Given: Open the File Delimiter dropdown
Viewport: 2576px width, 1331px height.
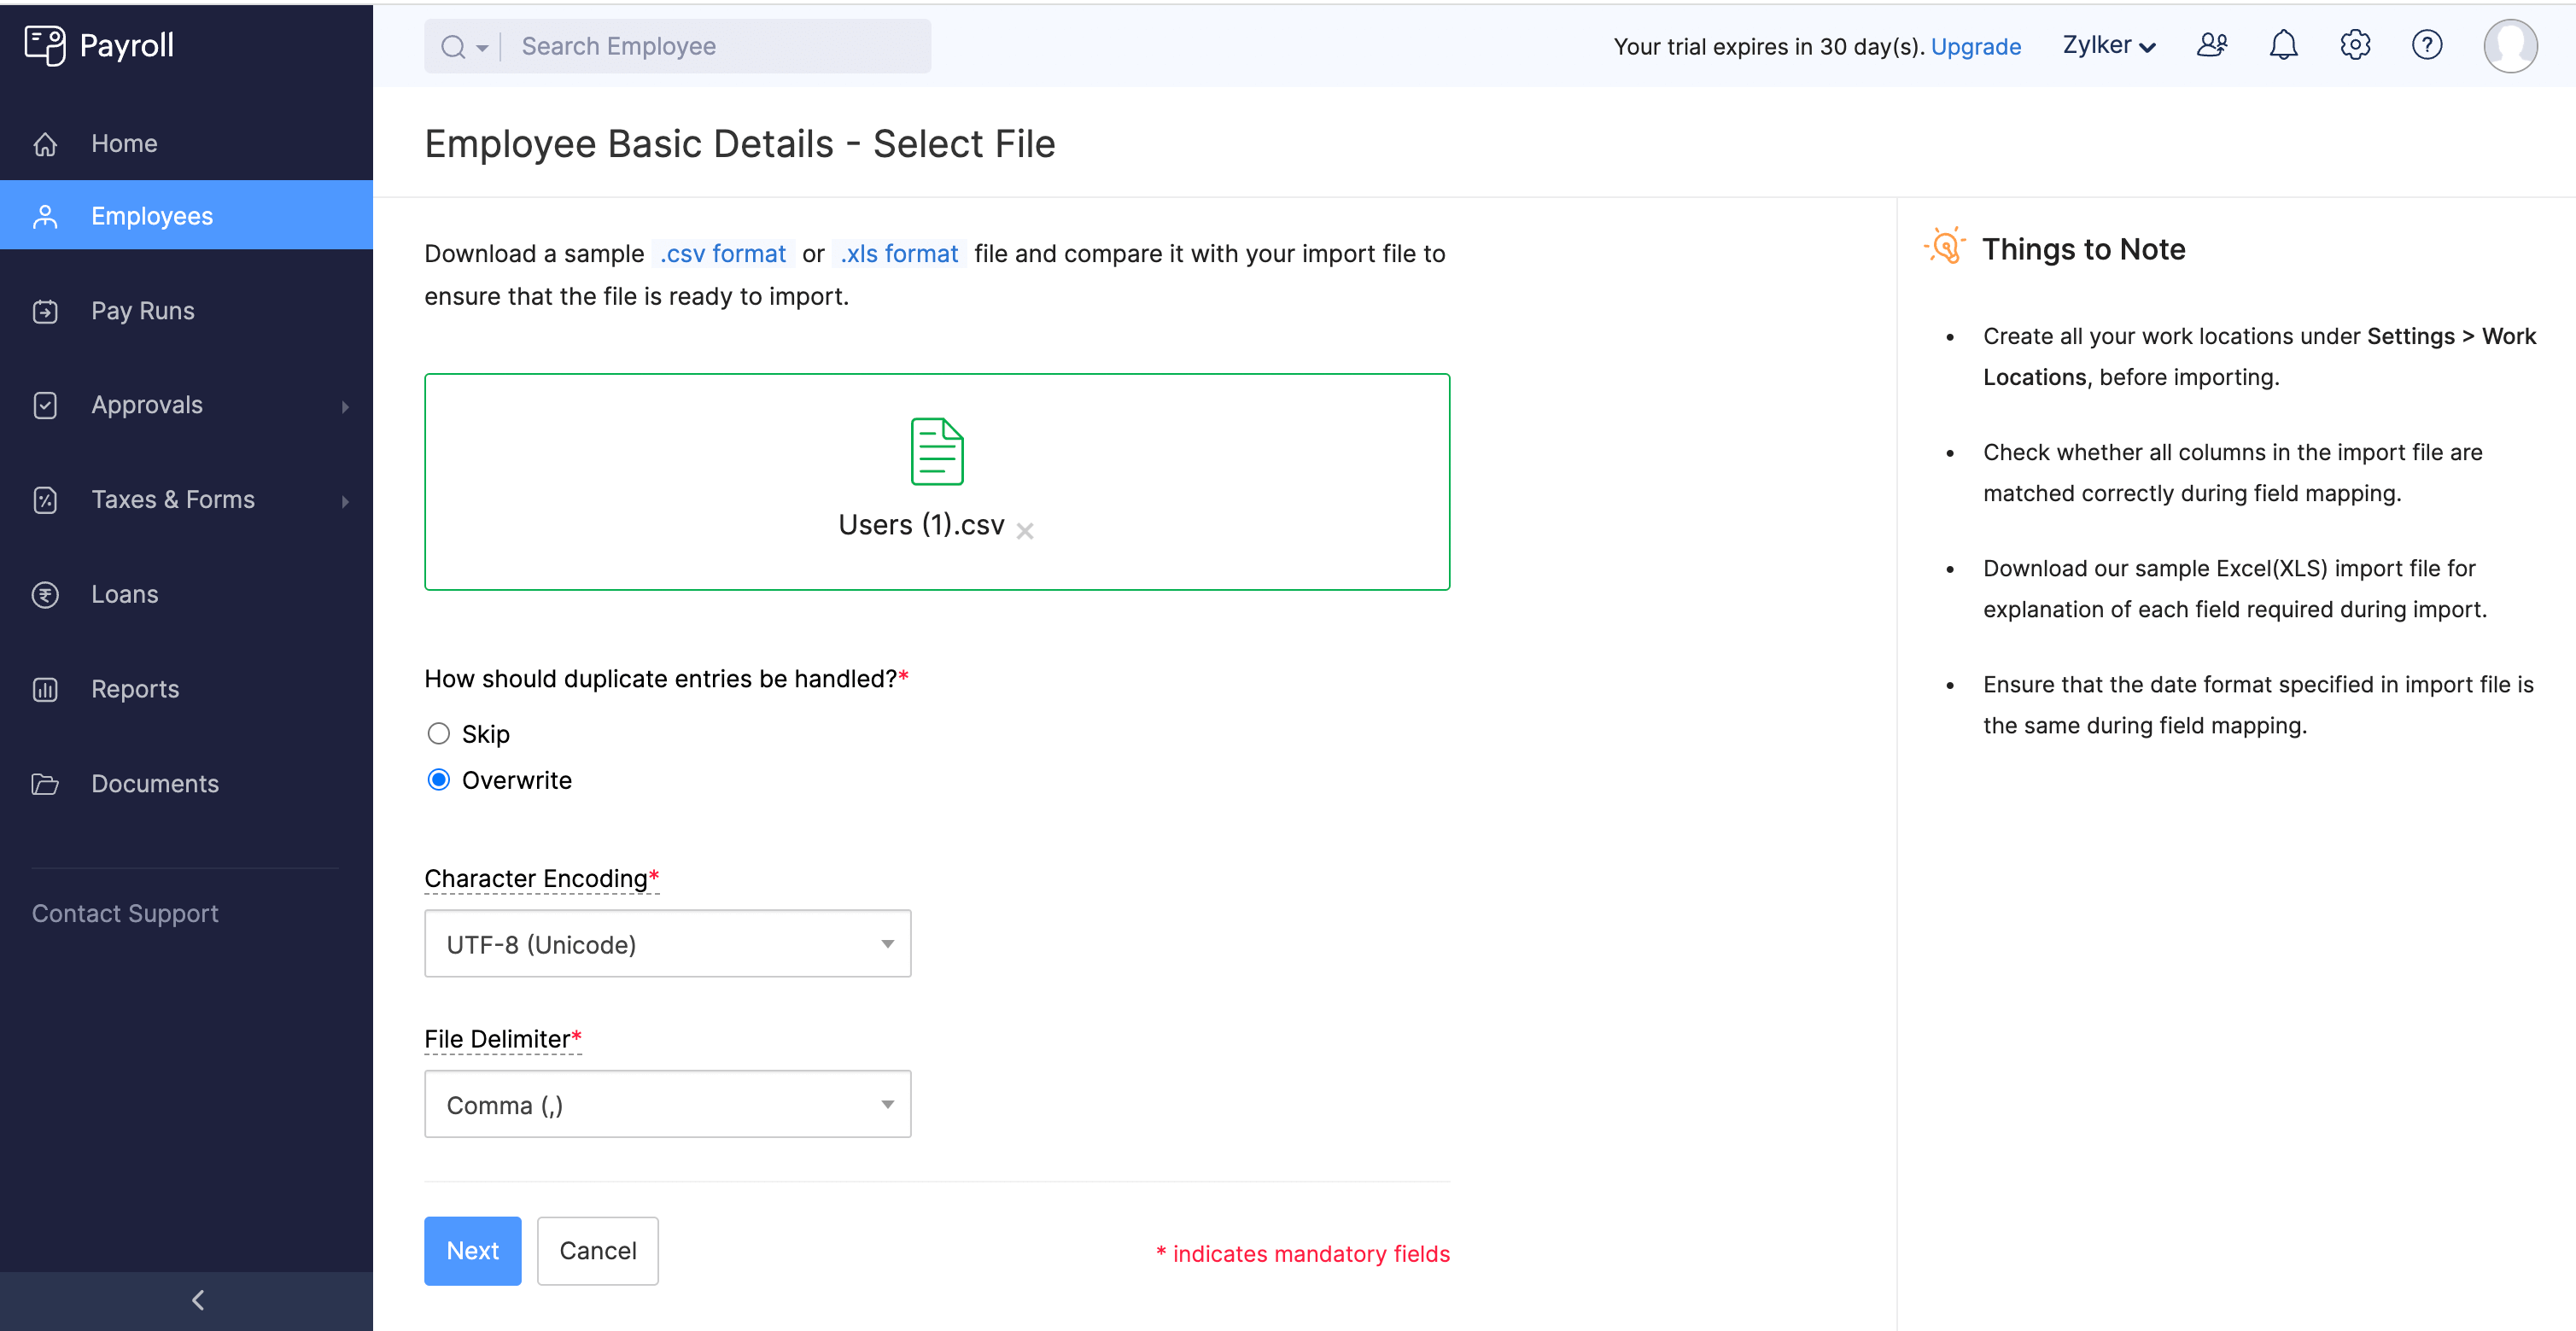Looking at the screenshot, I should coord(667,1104).
